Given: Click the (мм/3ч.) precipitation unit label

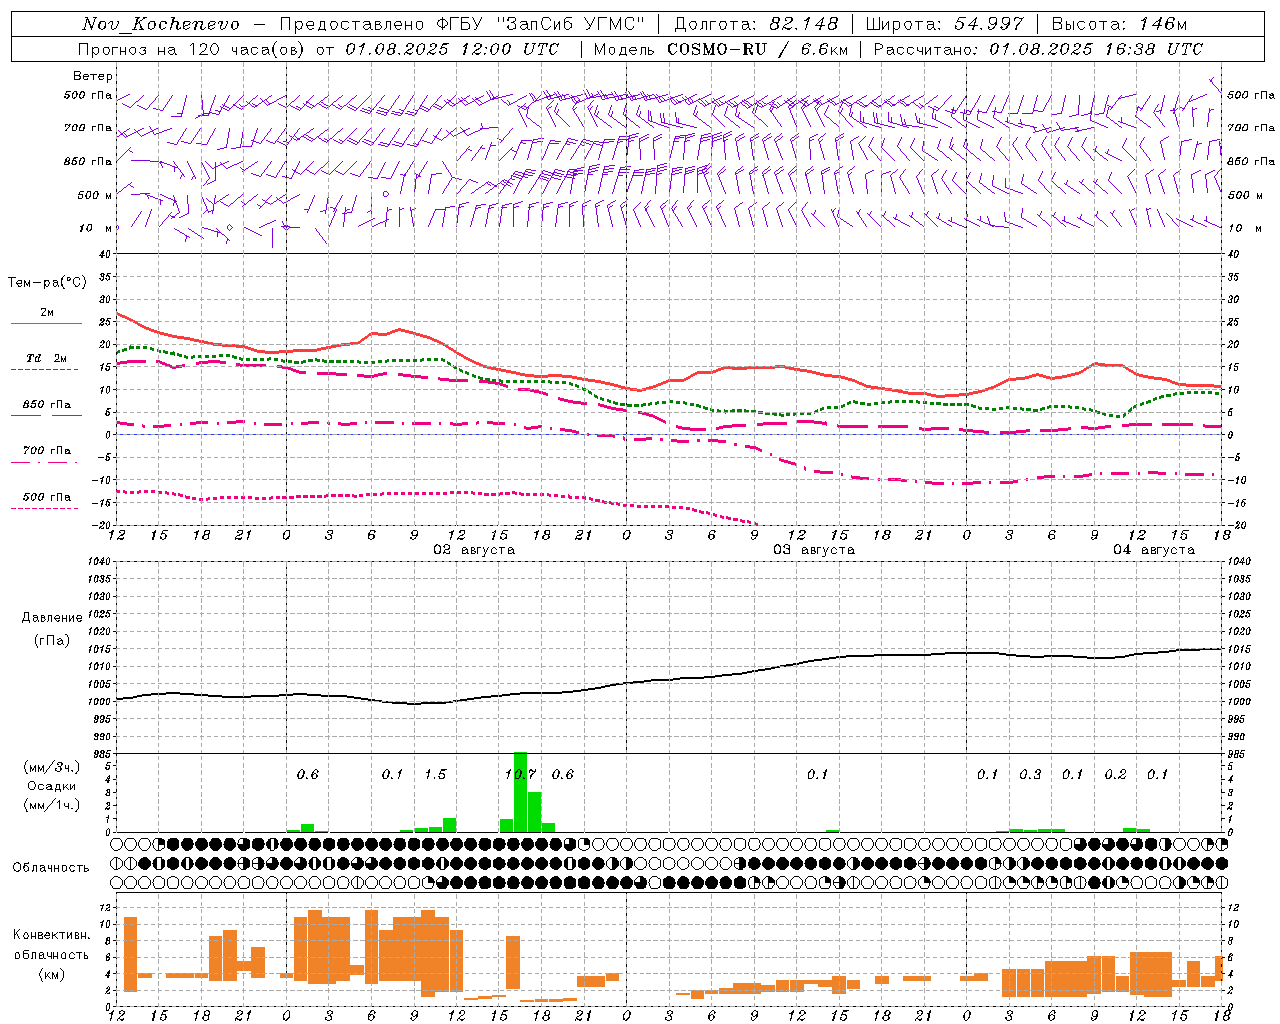Looking at the screenshot, I should click(x=51, y=767).
